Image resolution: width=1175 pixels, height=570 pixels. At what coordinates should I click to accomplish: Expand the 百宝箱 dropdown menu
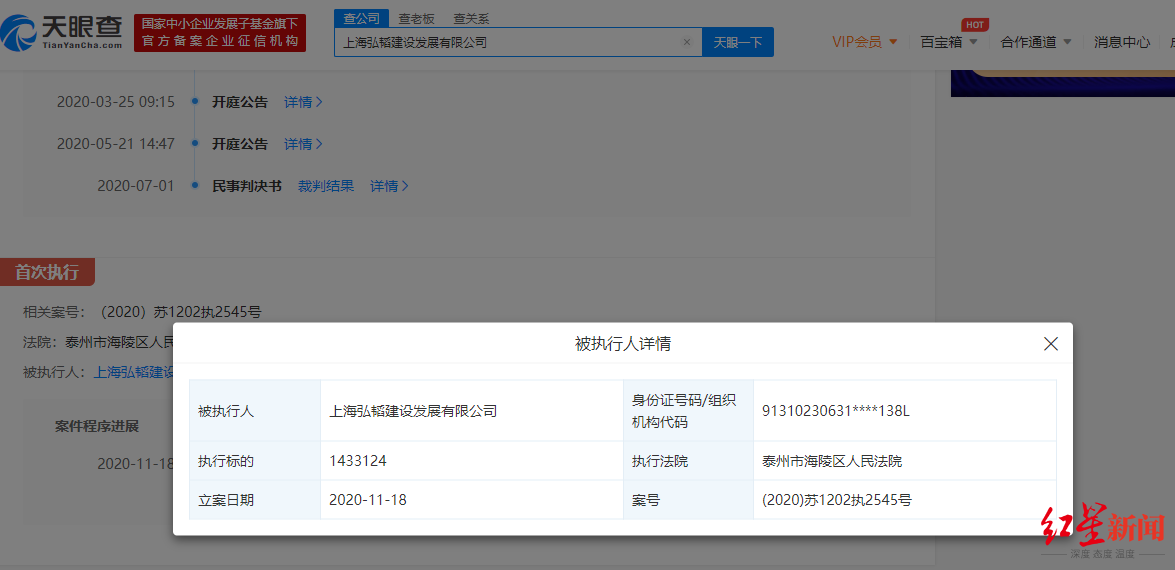coord(949,42)
